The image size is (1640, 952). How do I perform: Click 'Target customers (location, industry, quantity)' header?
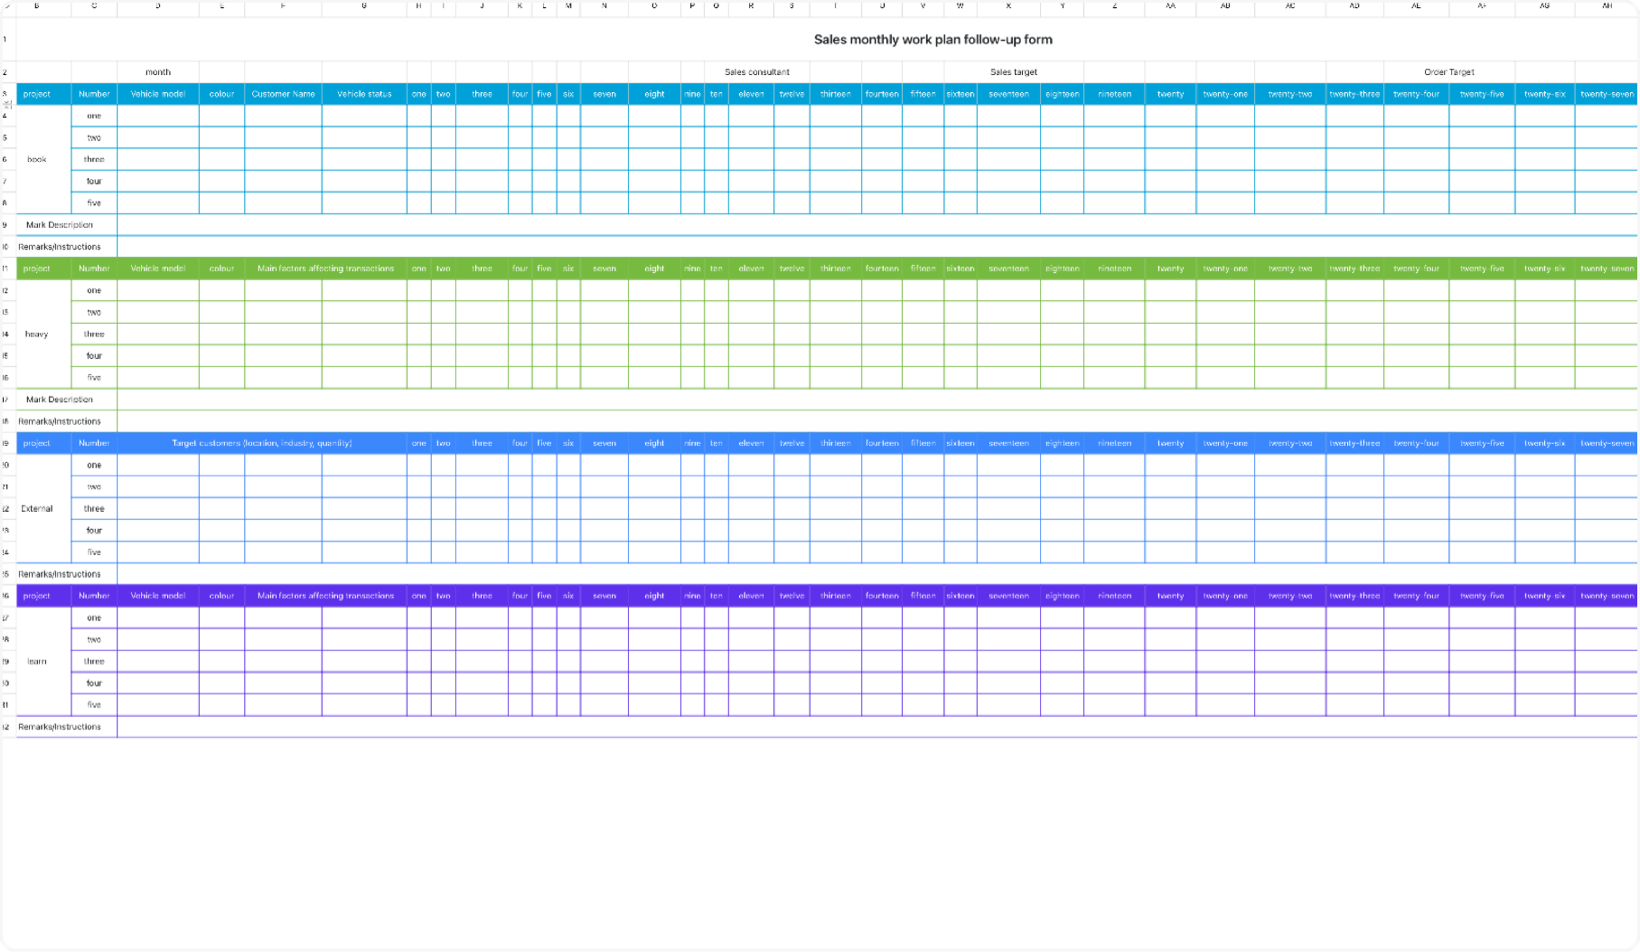[261, 443]
